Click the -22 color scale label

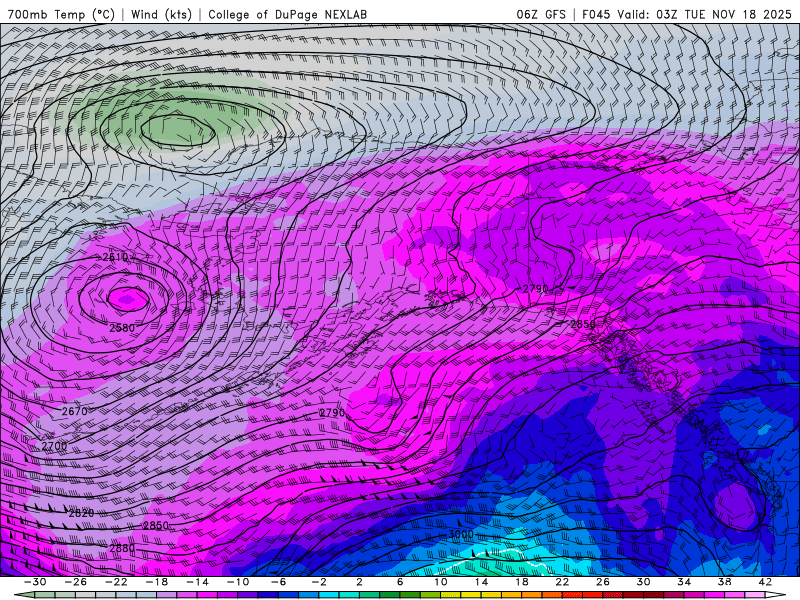point(116,582)
